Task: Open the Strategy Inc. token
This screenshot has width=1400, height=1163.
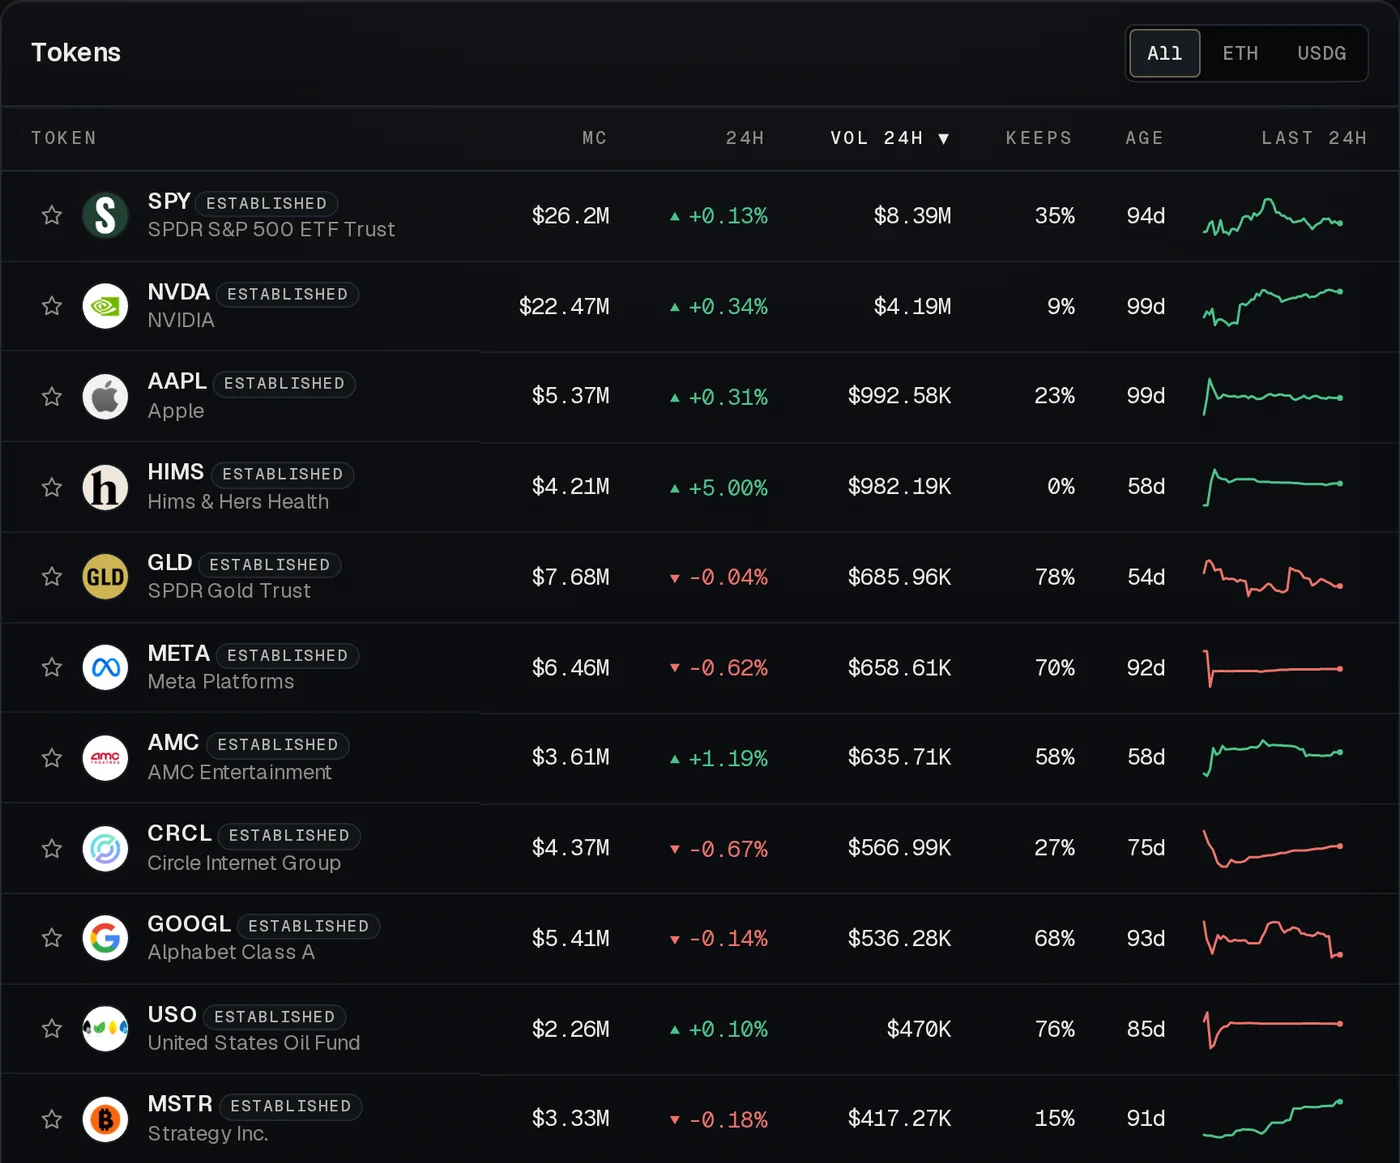Action: pyautogui.click(x=208, y=1134)
